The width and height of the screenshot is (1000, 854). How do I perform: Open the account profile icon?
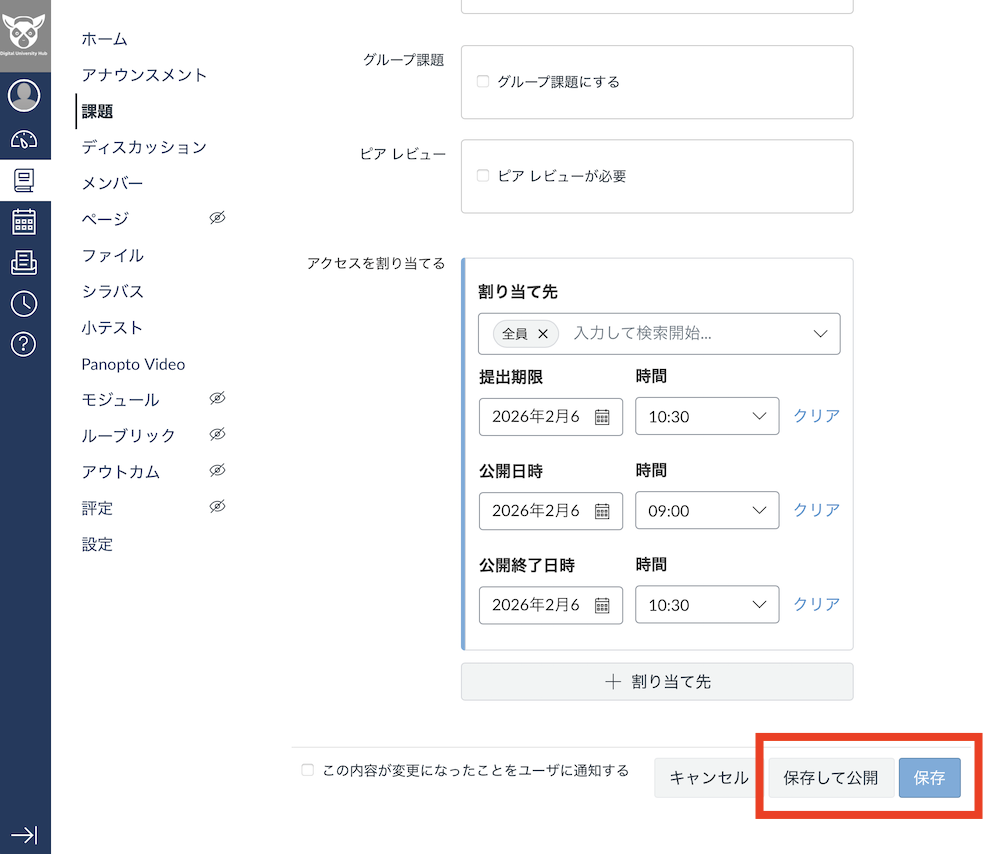tap(24, 95)
